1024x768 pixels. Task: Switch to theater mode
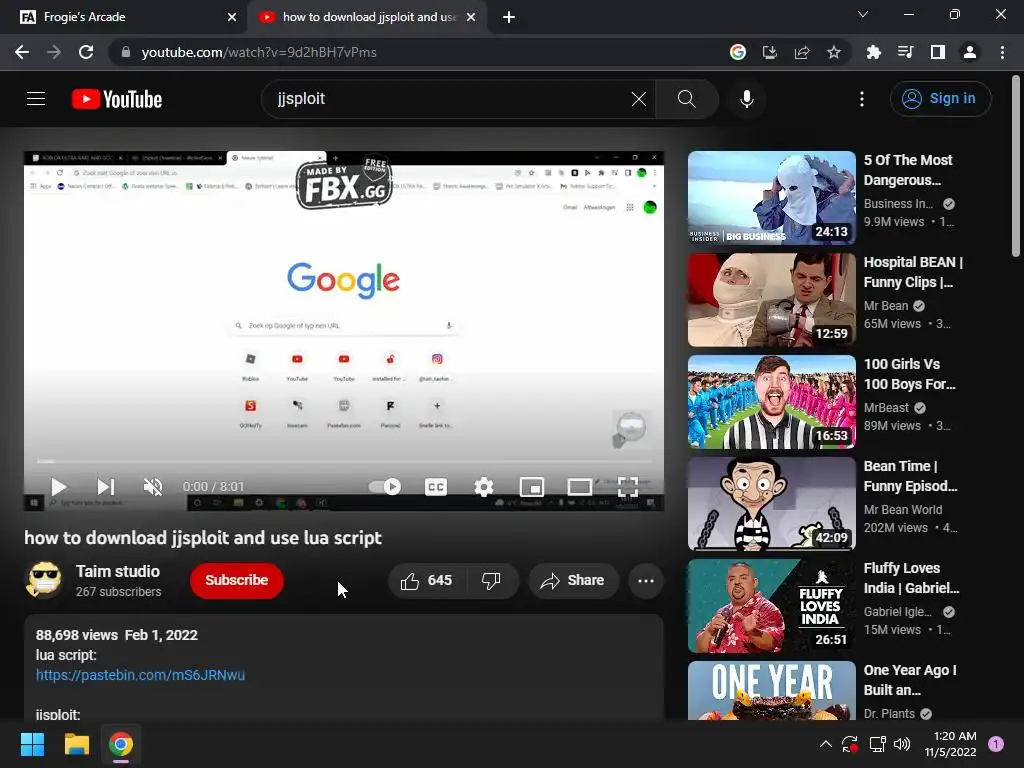point(579,487)
